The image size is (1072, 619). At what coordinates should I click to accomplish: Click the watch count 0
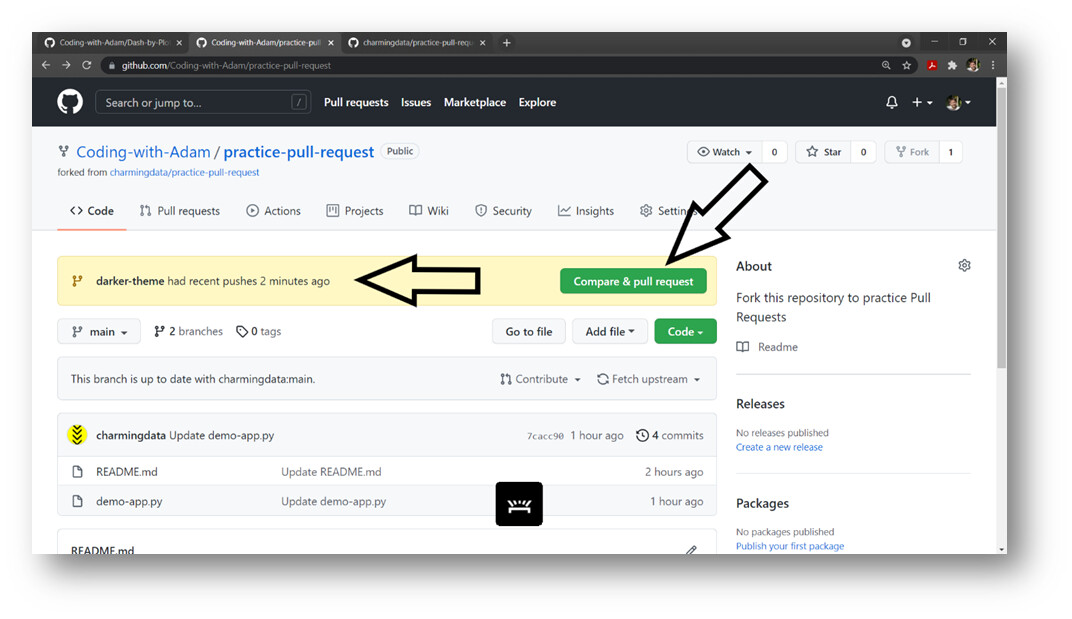(x=774, y=152)
